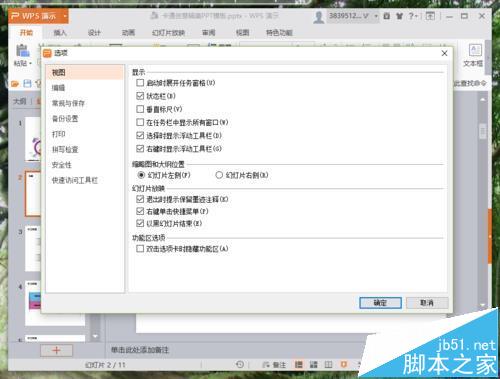Click the WPS 演示 application menu button
The width and height of the screenshot is (500, 379).
(34, 16)
